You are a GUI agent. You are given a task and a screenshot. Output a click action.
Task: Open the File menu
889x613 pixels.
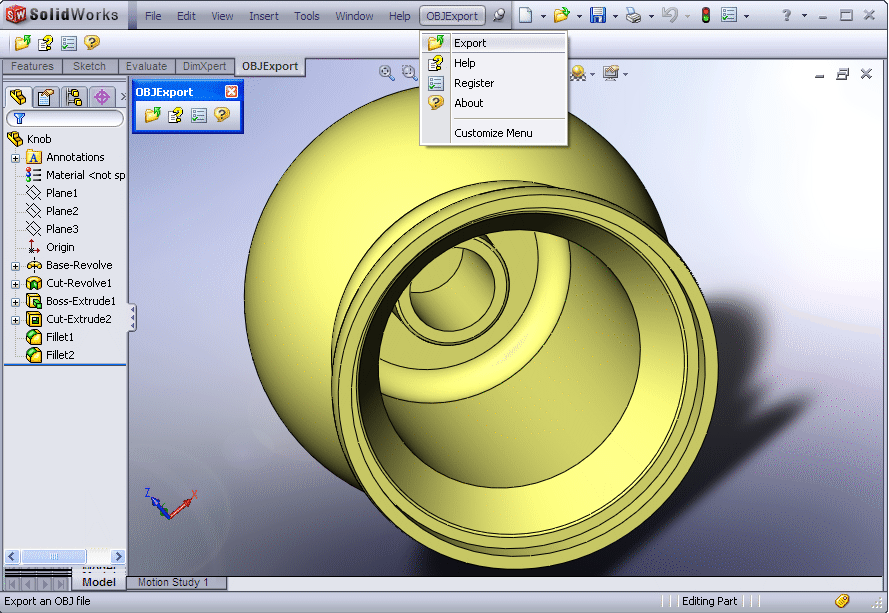click(x=153, y=16)
